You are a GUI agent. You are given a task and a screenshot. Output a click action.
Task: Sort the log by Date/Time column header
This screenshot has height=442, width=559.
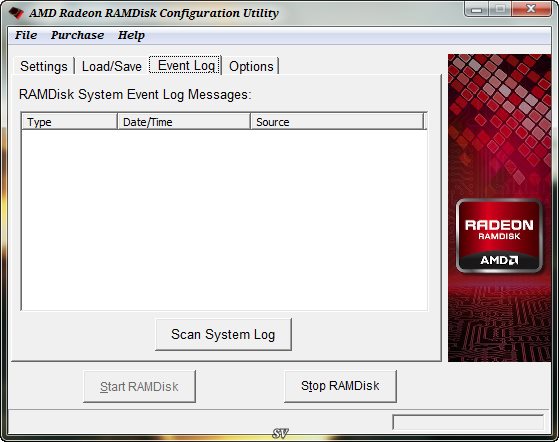pyautogui.click(x=184, y=122)
